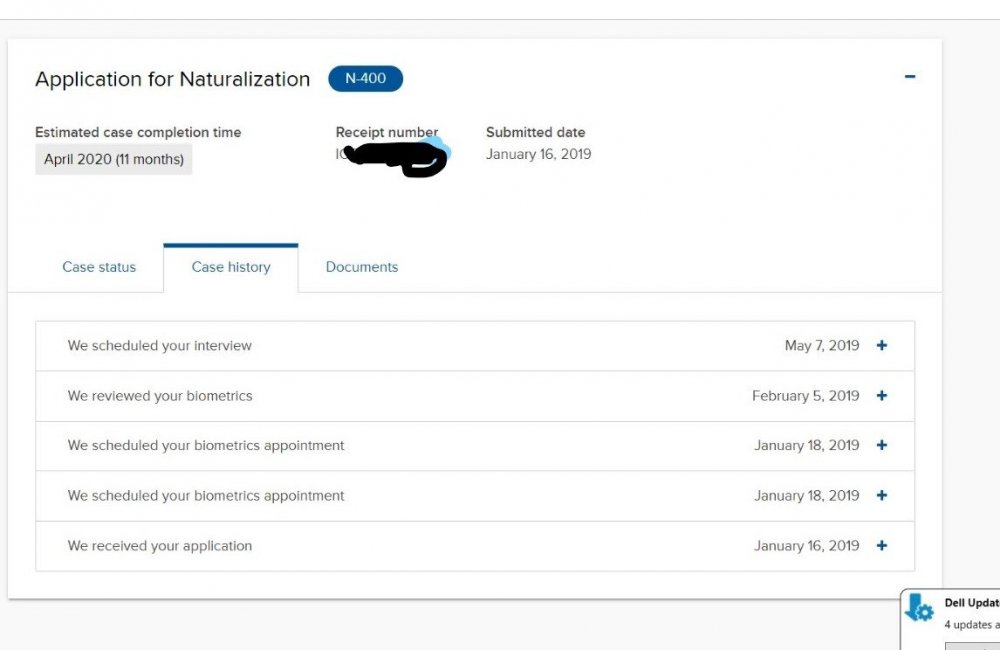This screenshot has width=1000, height=650.
Task: Expand the May 7 interview entry plus
Action: (881, 345)
